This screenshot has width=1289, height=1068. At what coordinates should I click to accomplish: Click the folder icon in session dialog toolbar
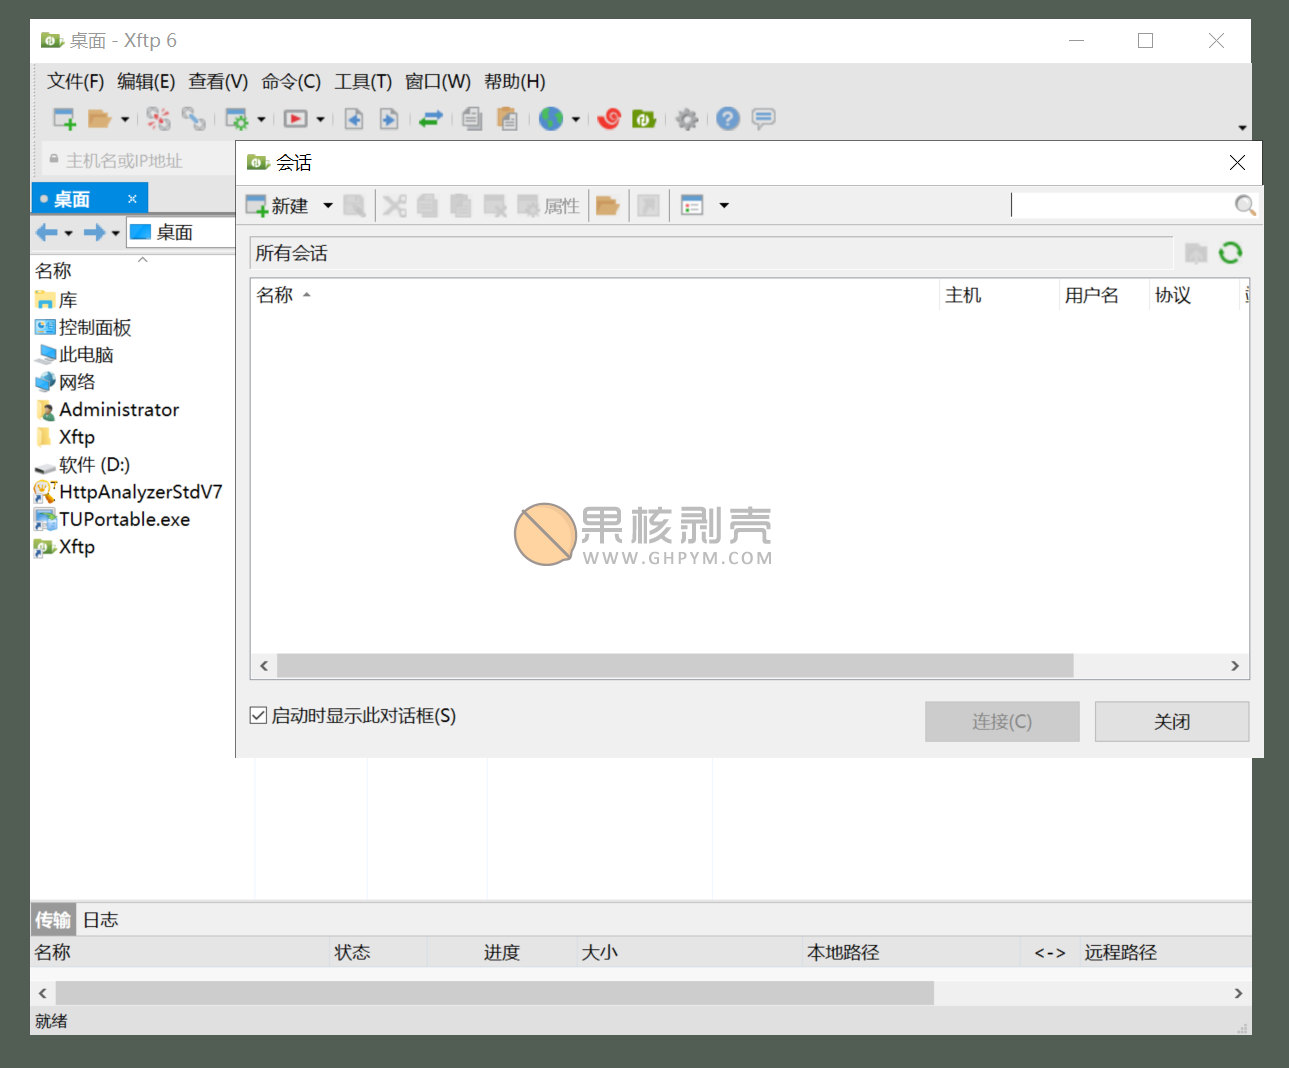click(607, 206)
